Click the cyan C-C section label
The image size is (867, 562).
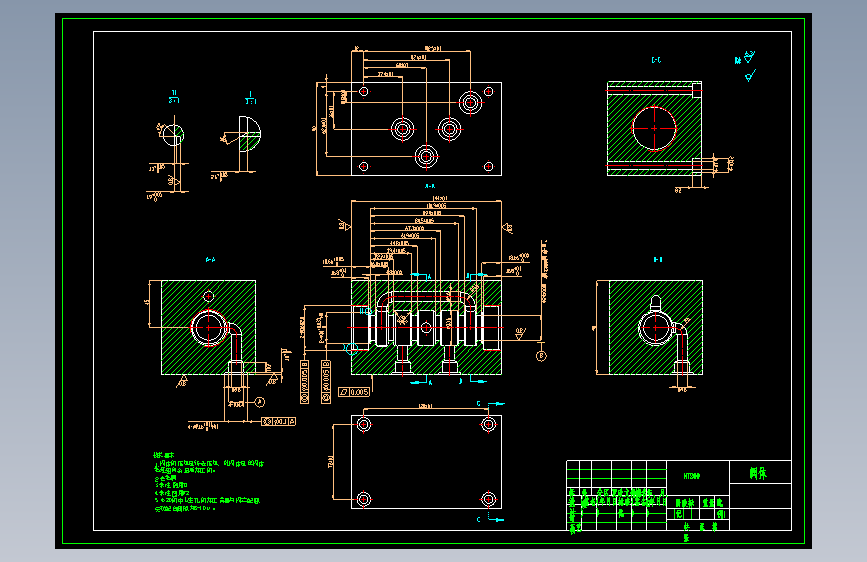tap(656, 60)
